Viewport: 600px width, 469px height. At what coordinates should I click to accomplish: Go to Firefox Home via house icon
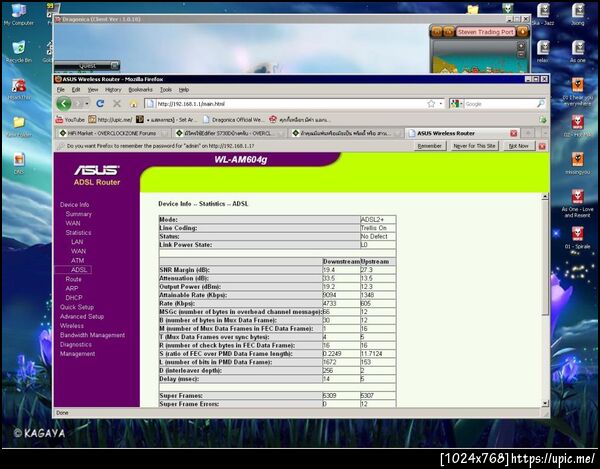[133, 104]
